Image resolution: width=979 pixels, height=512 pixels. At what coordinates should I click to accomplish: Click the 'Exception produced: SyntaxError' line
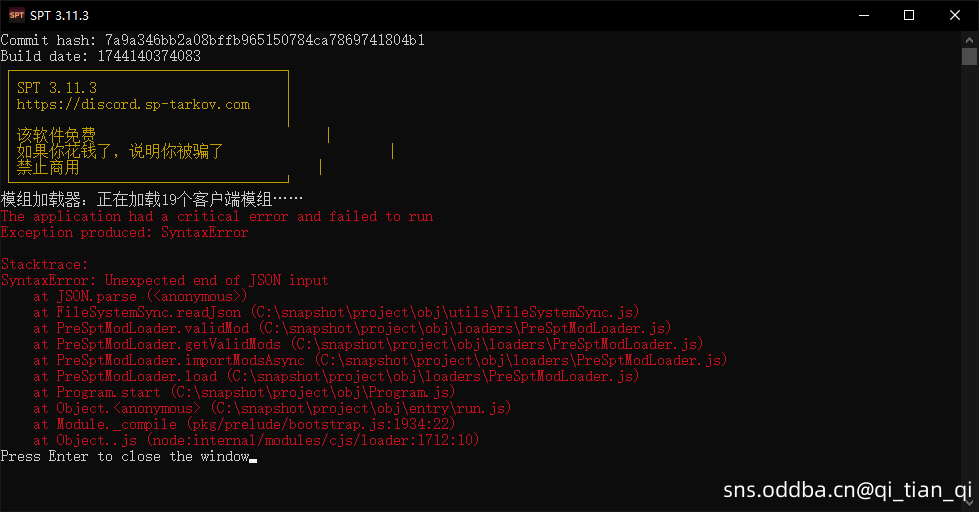[124, 232]
